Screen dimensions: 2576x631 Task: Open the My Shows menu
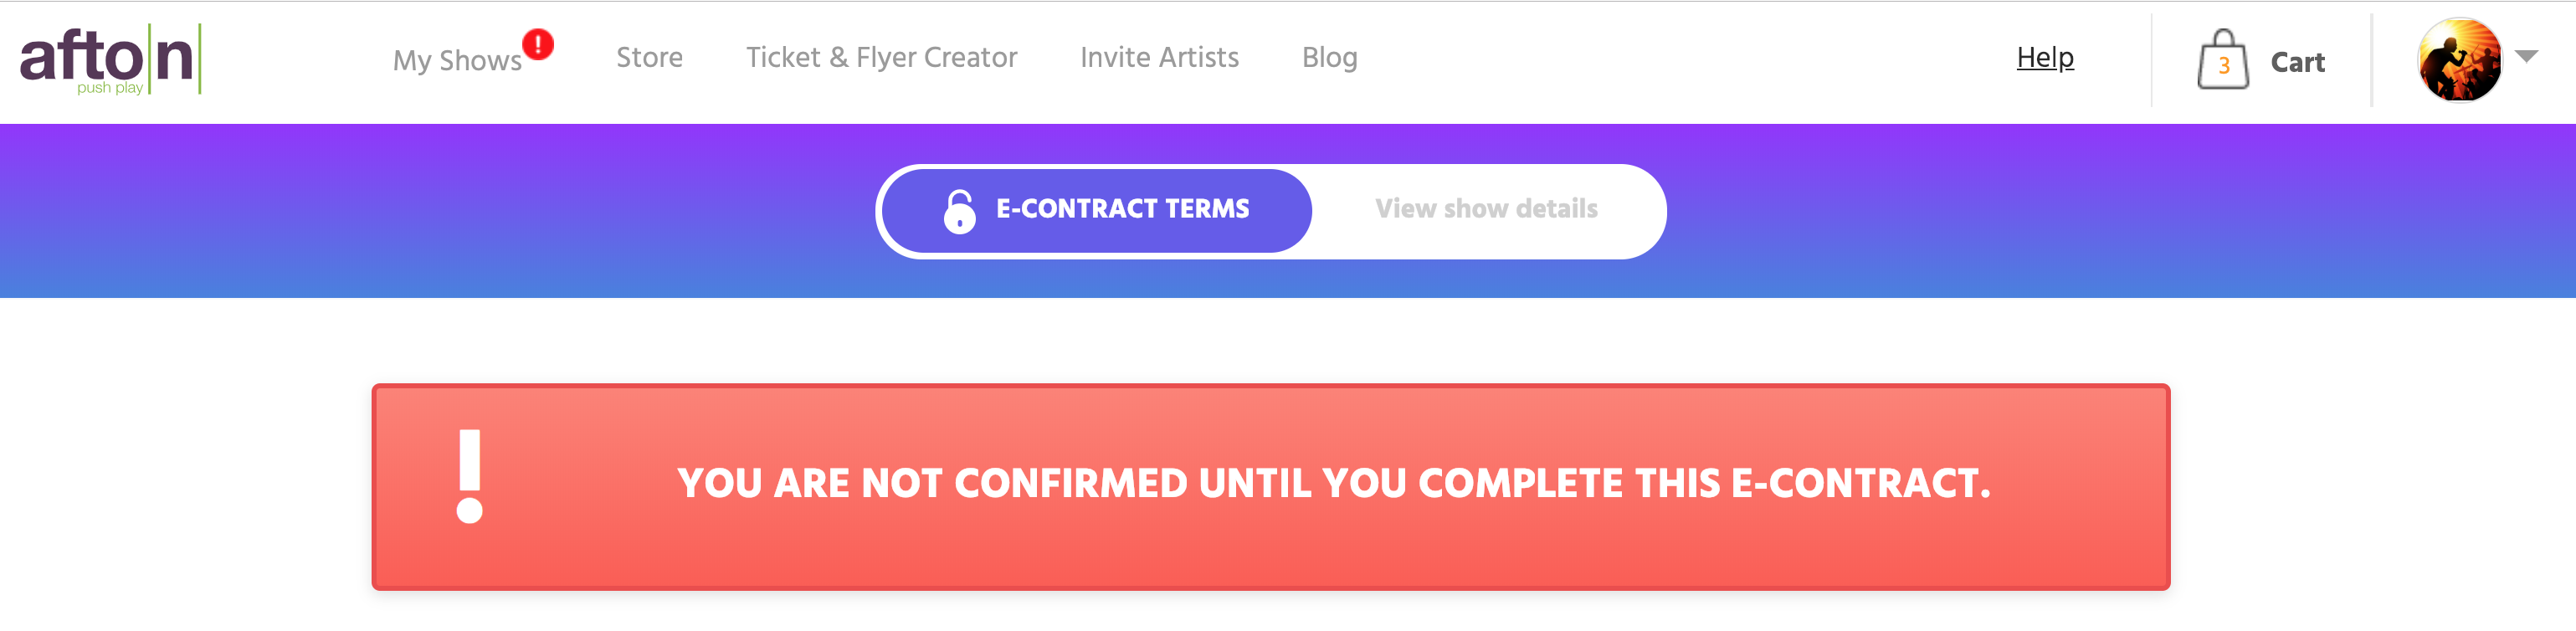[x=457, y=60]
